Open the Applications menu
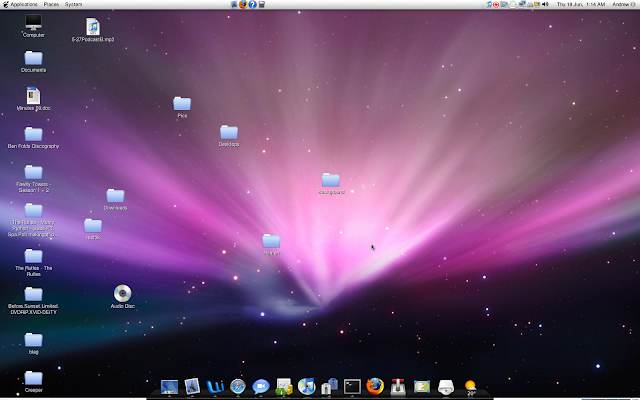This screenshot has width=640, height=400. coord(24,4)
